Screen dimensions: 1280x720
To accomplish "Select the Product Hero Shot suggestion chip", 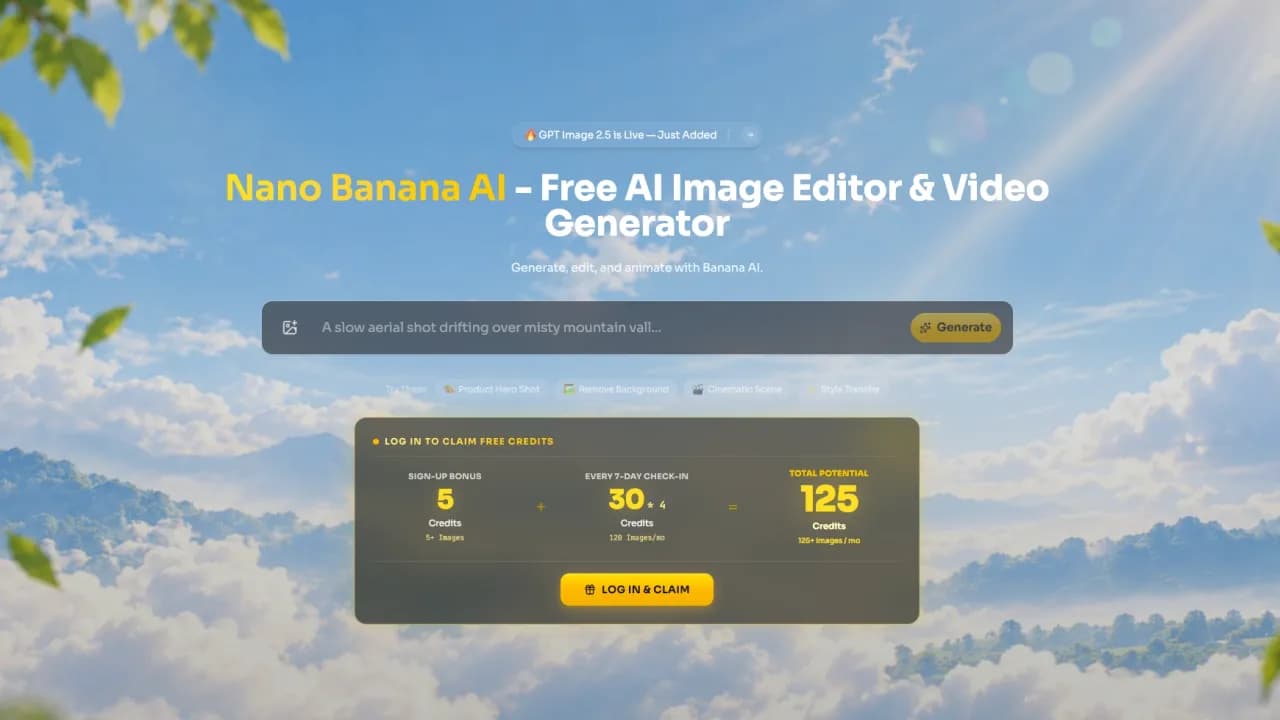I will pyautogui.click(x=492, y=389).
